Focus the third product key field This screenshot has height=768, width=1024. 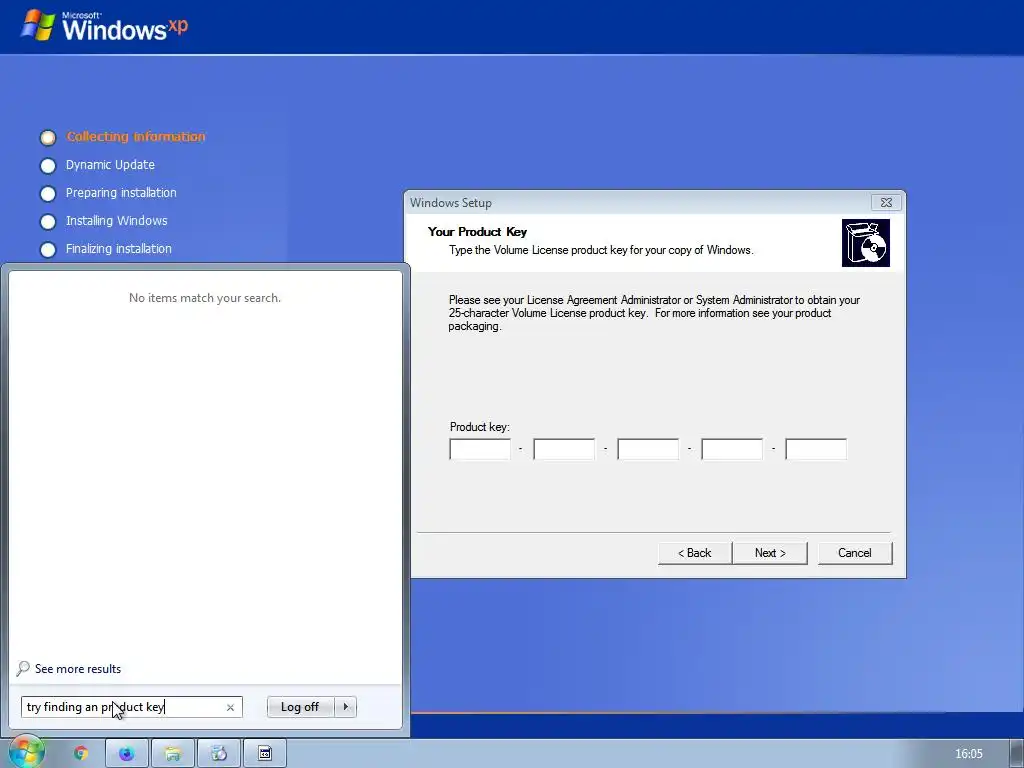pyautogui.click(x=648, y=449)
